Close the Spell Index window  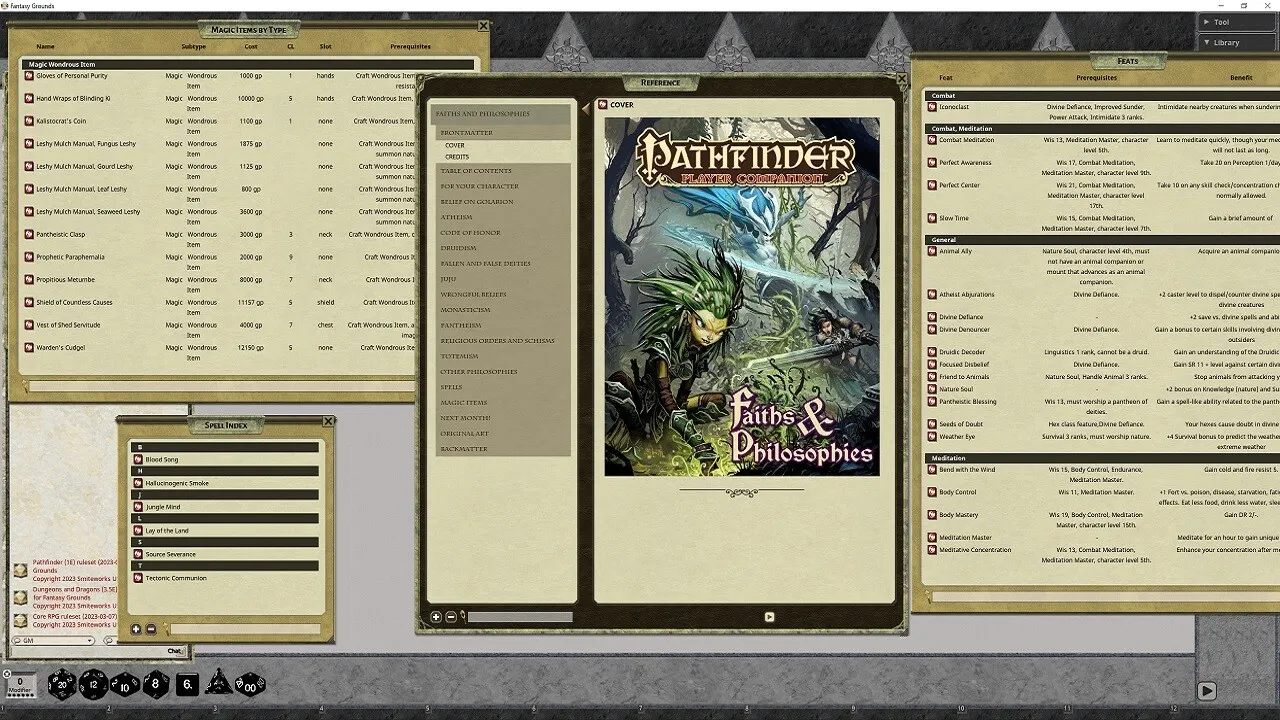pyautogui.click(x=329, y=421)
